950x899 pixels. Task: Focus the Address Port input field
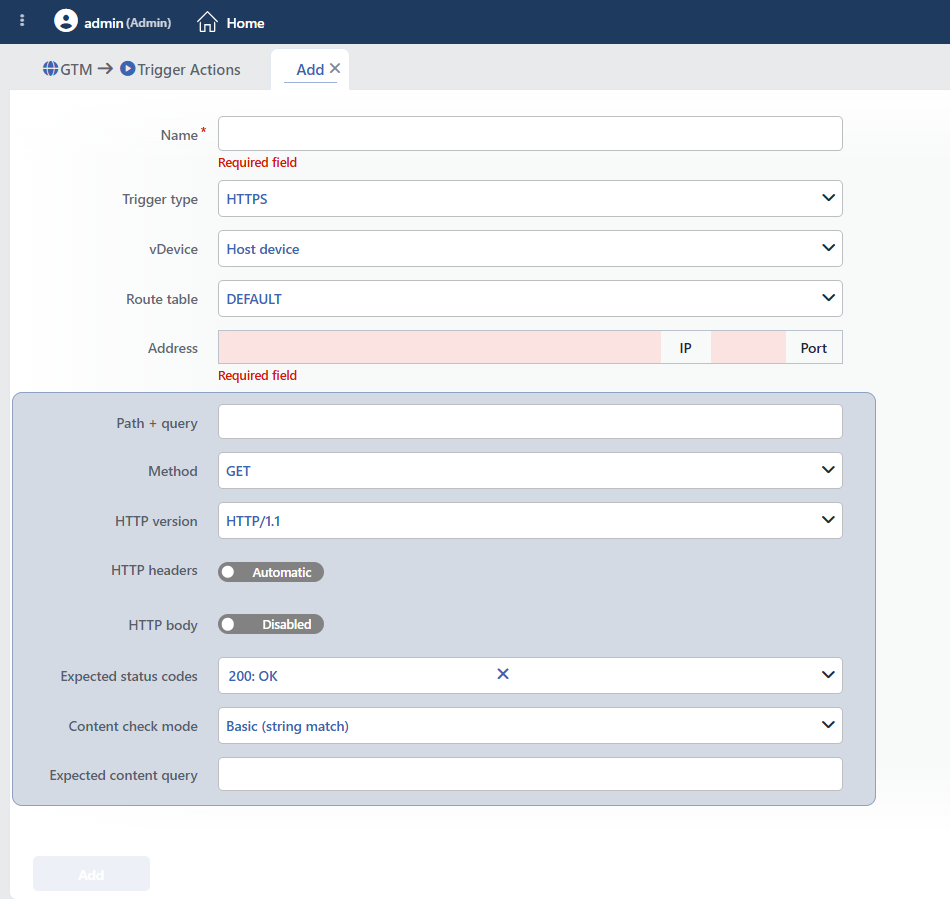point(748,347)
